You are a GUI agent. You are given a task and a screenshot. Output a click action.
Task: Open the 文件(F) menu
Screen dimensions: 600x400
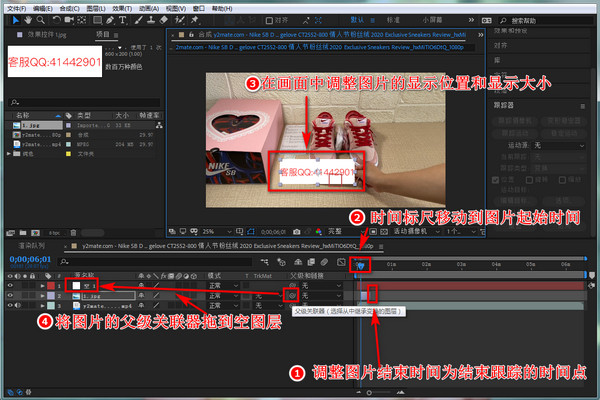(x=16, y=8)
